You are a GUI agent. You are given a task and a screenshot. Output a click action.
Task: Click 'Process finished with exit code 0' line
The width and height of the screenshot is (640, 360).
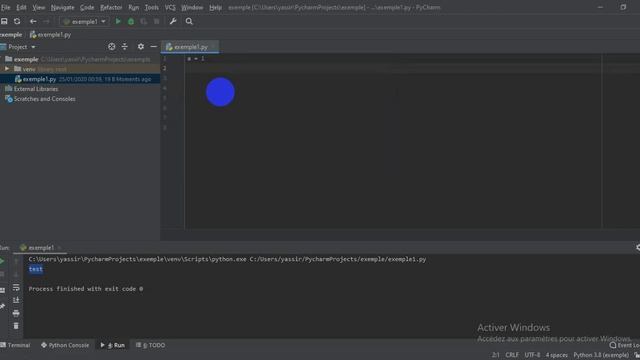(86, 289)
